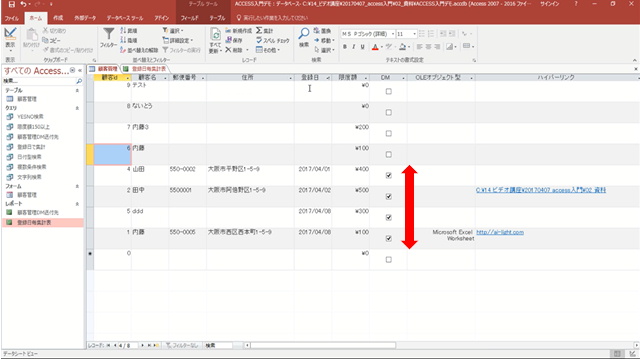Image resolution: width=640 pixels, height=360 pixels.
Task: Click first record navigation arrow at bottom
Action: pos(109,345)
